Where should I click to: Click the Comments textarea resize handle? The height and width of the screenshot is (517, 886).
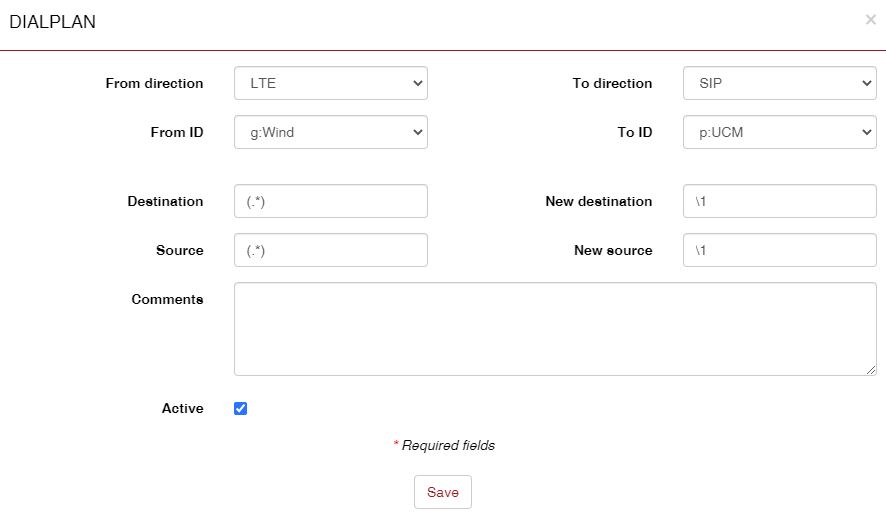[871, 370]
